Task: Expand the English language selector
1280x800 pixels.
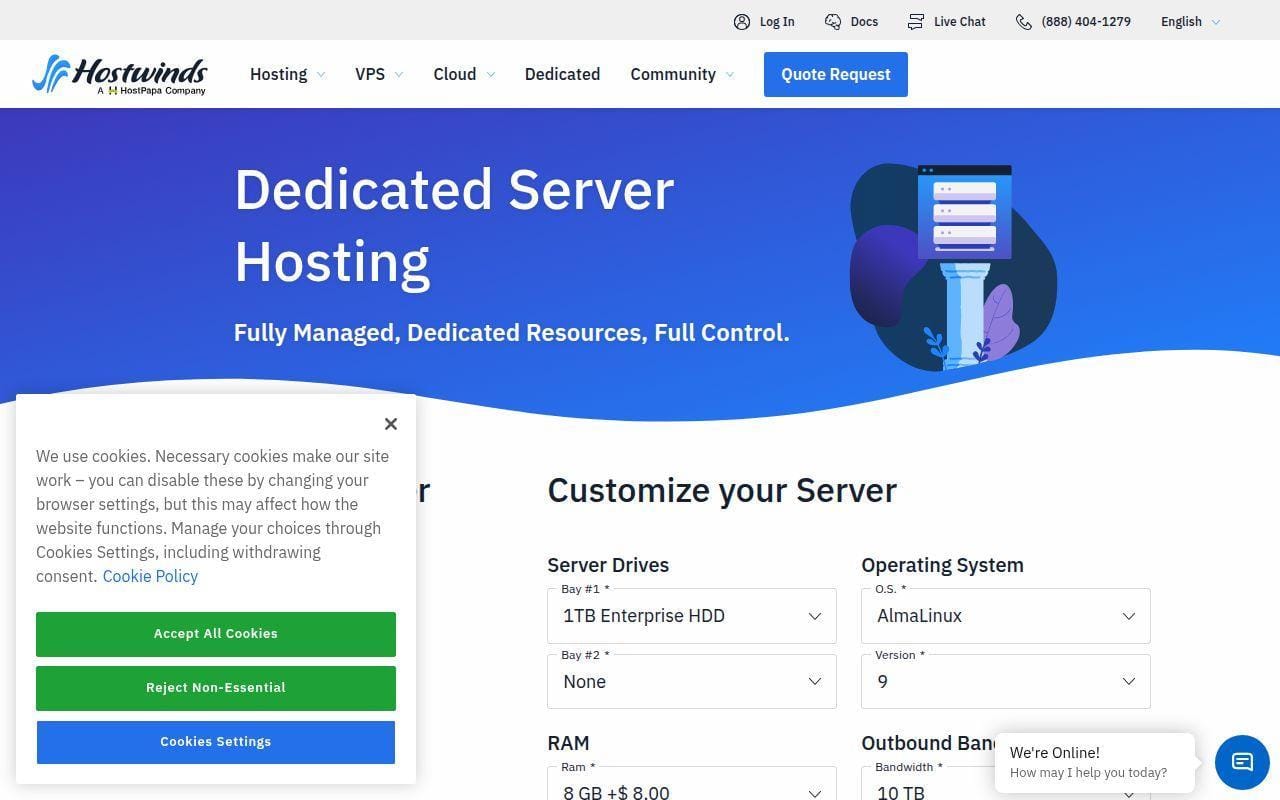Action: pyautogui.click(x=1190, y=22)
